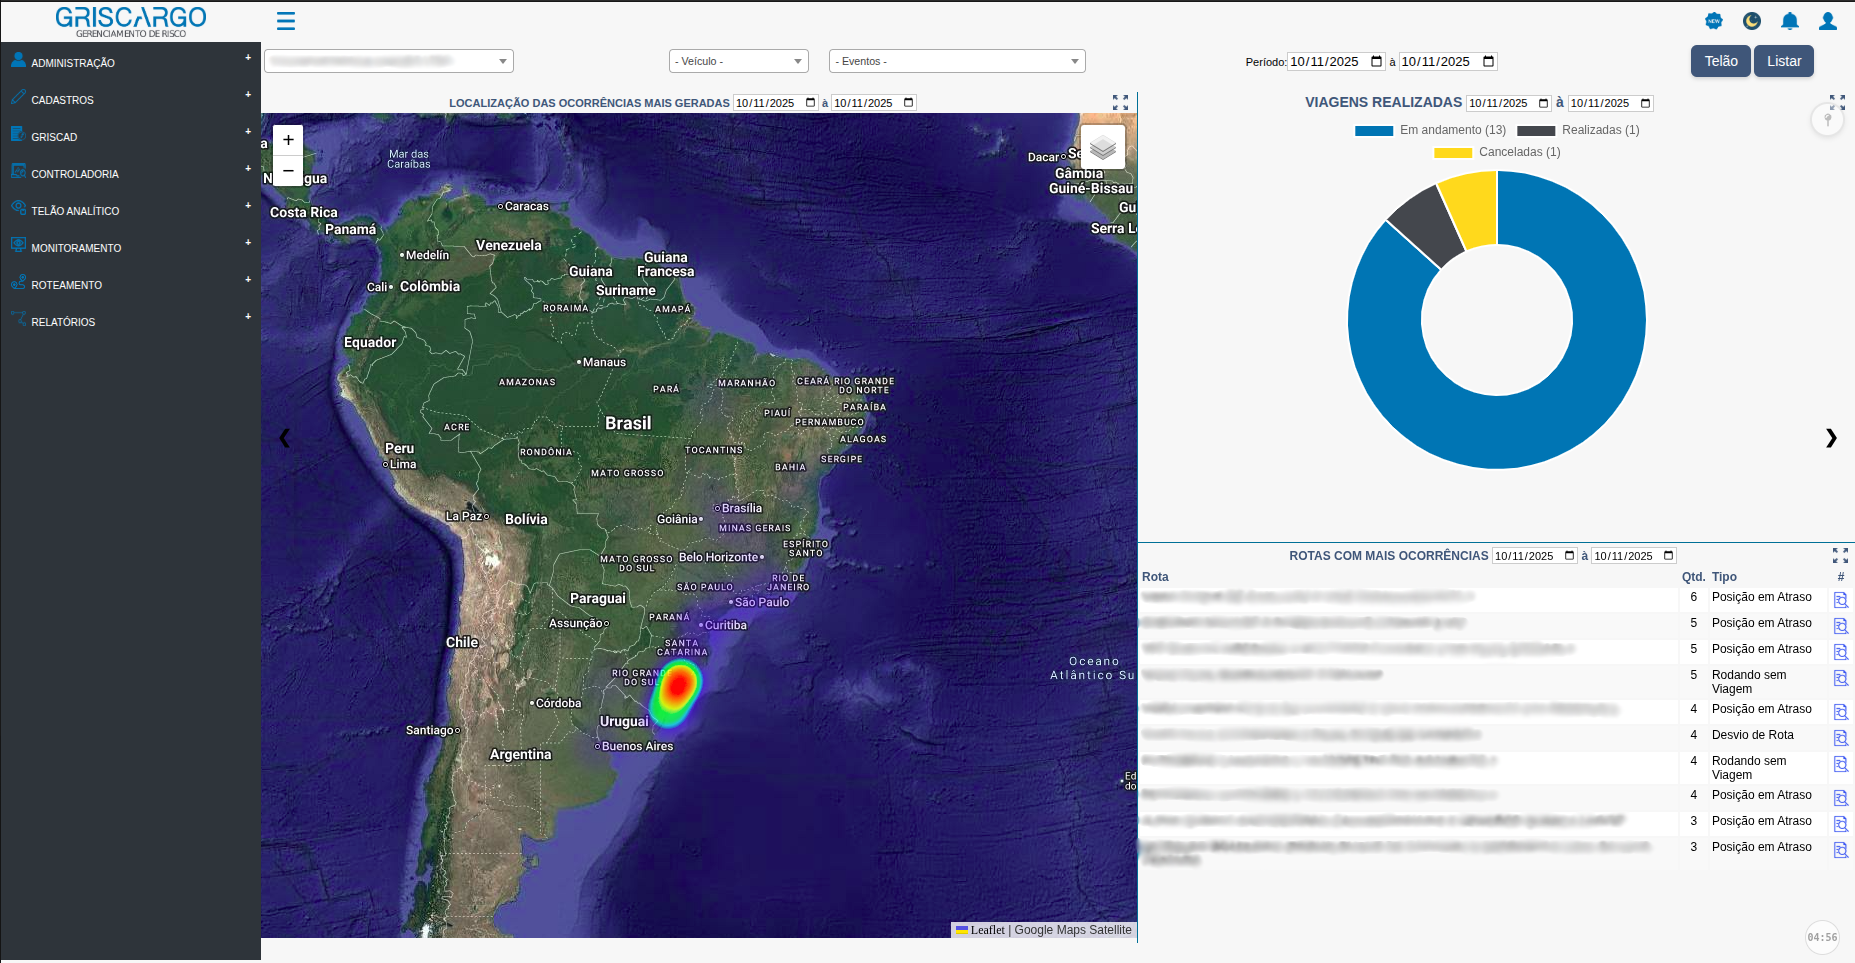The width and height of the screenshot is (1855, 963).
Task: Toggle Canceladas legend series
Action: pos(1496,153)
